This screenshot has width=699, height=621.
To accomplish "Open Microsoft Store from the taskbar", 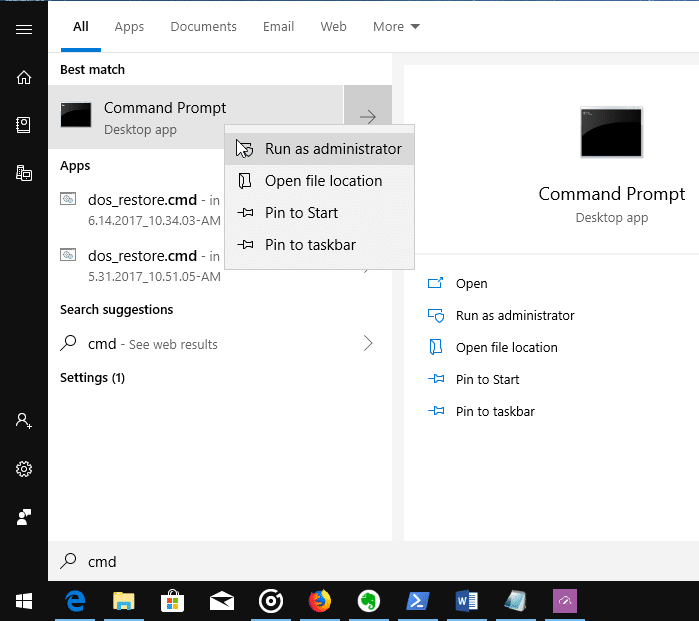I will pyautogui.click(x=173, y=601).
